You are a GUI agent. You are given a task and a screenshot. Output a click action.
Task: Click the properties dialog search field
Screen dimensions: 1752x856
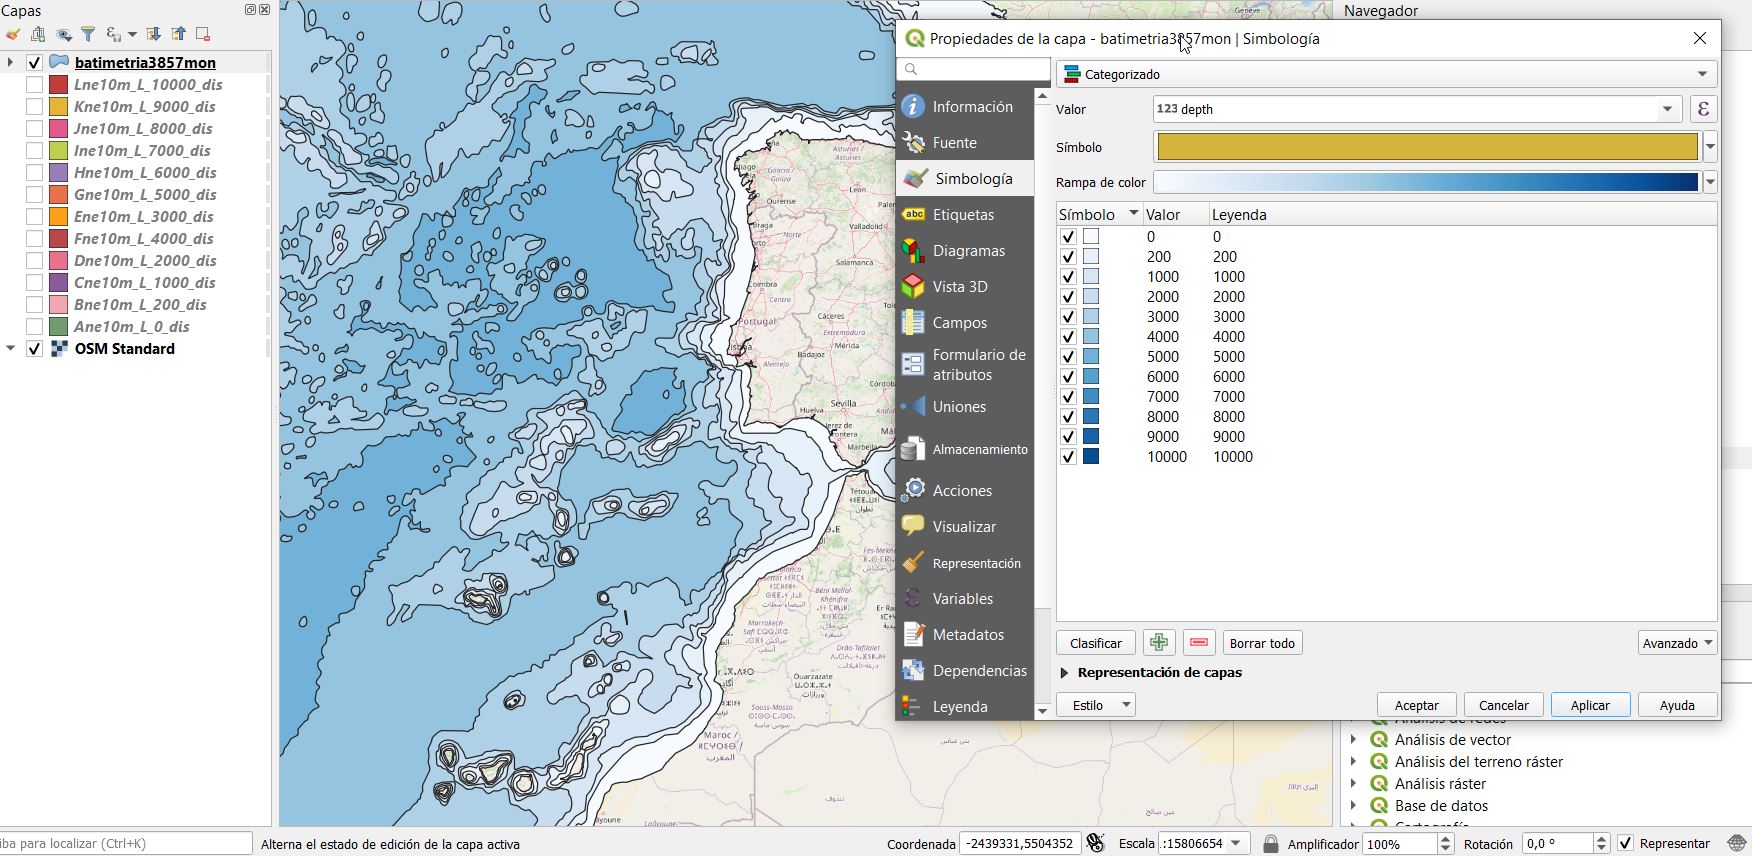pos(973,69)
